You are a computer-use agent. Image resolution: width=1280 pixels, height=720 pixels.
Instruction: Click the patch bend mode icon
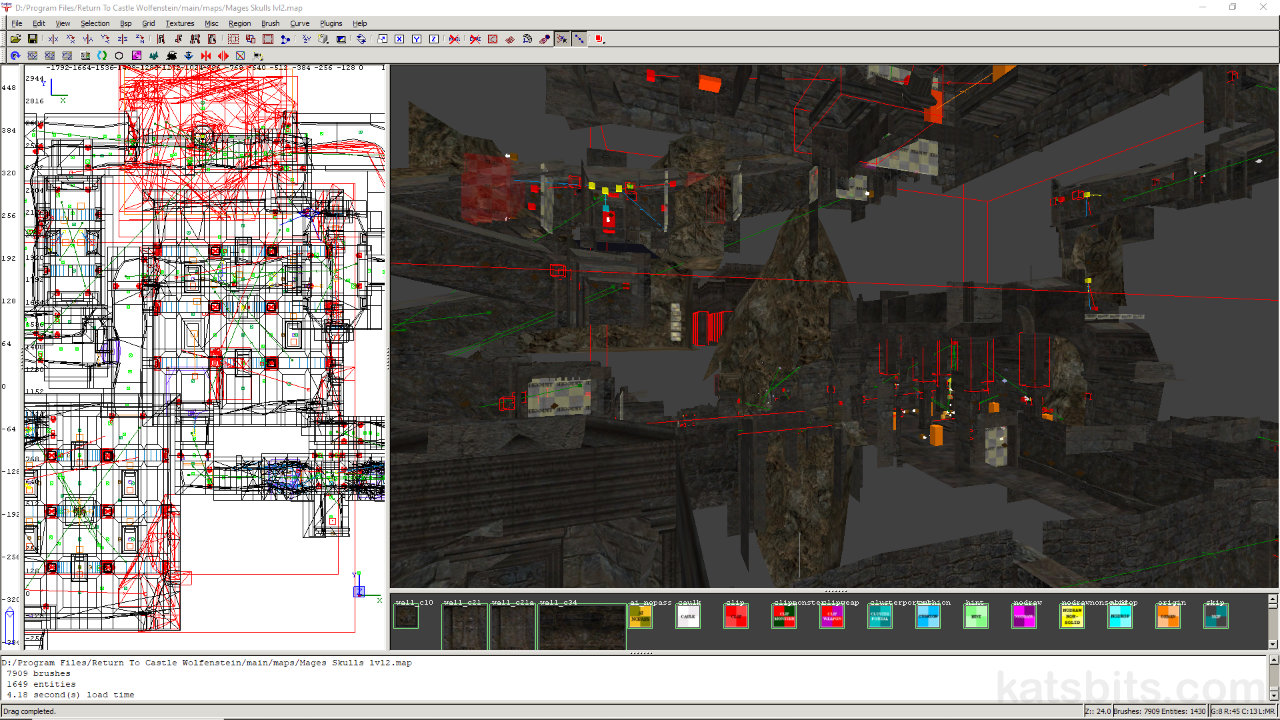click(x=527, y=39)
